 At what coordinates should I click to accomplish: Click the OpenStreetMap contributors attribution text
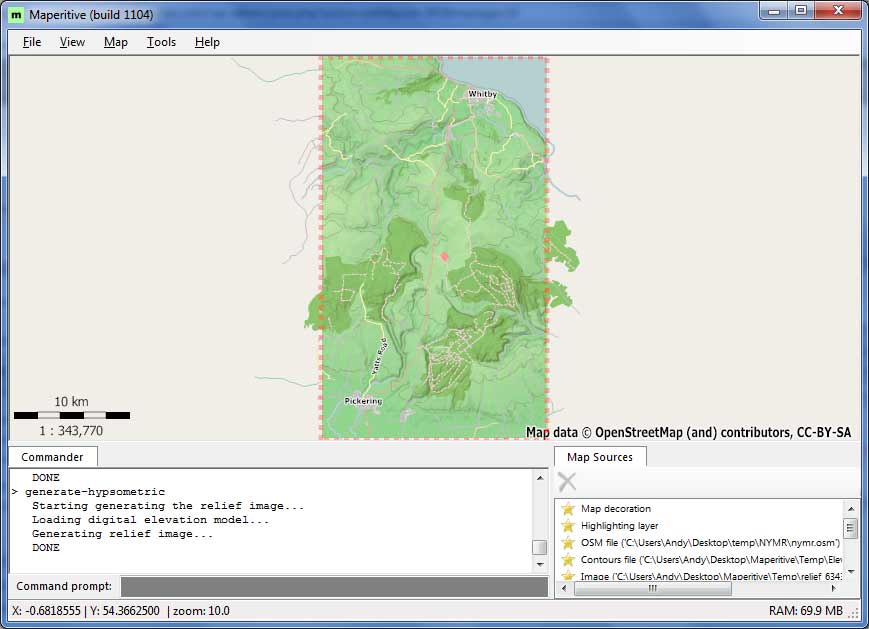(x=688, y=432)
